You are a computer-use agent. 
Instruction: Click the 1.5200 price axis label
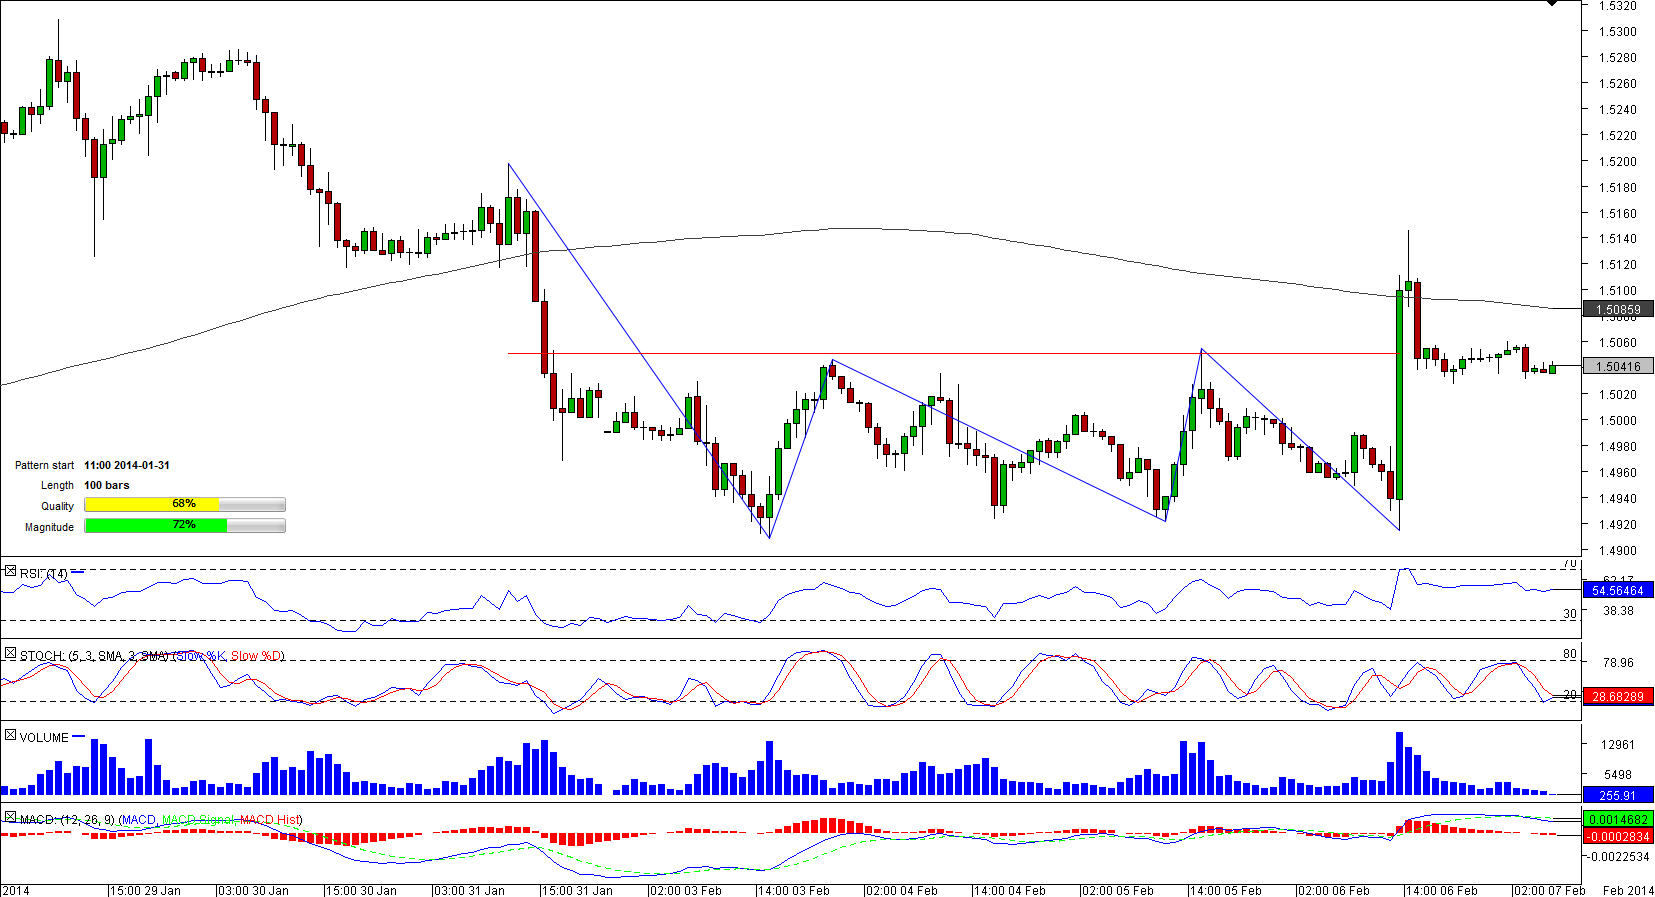1618,162
